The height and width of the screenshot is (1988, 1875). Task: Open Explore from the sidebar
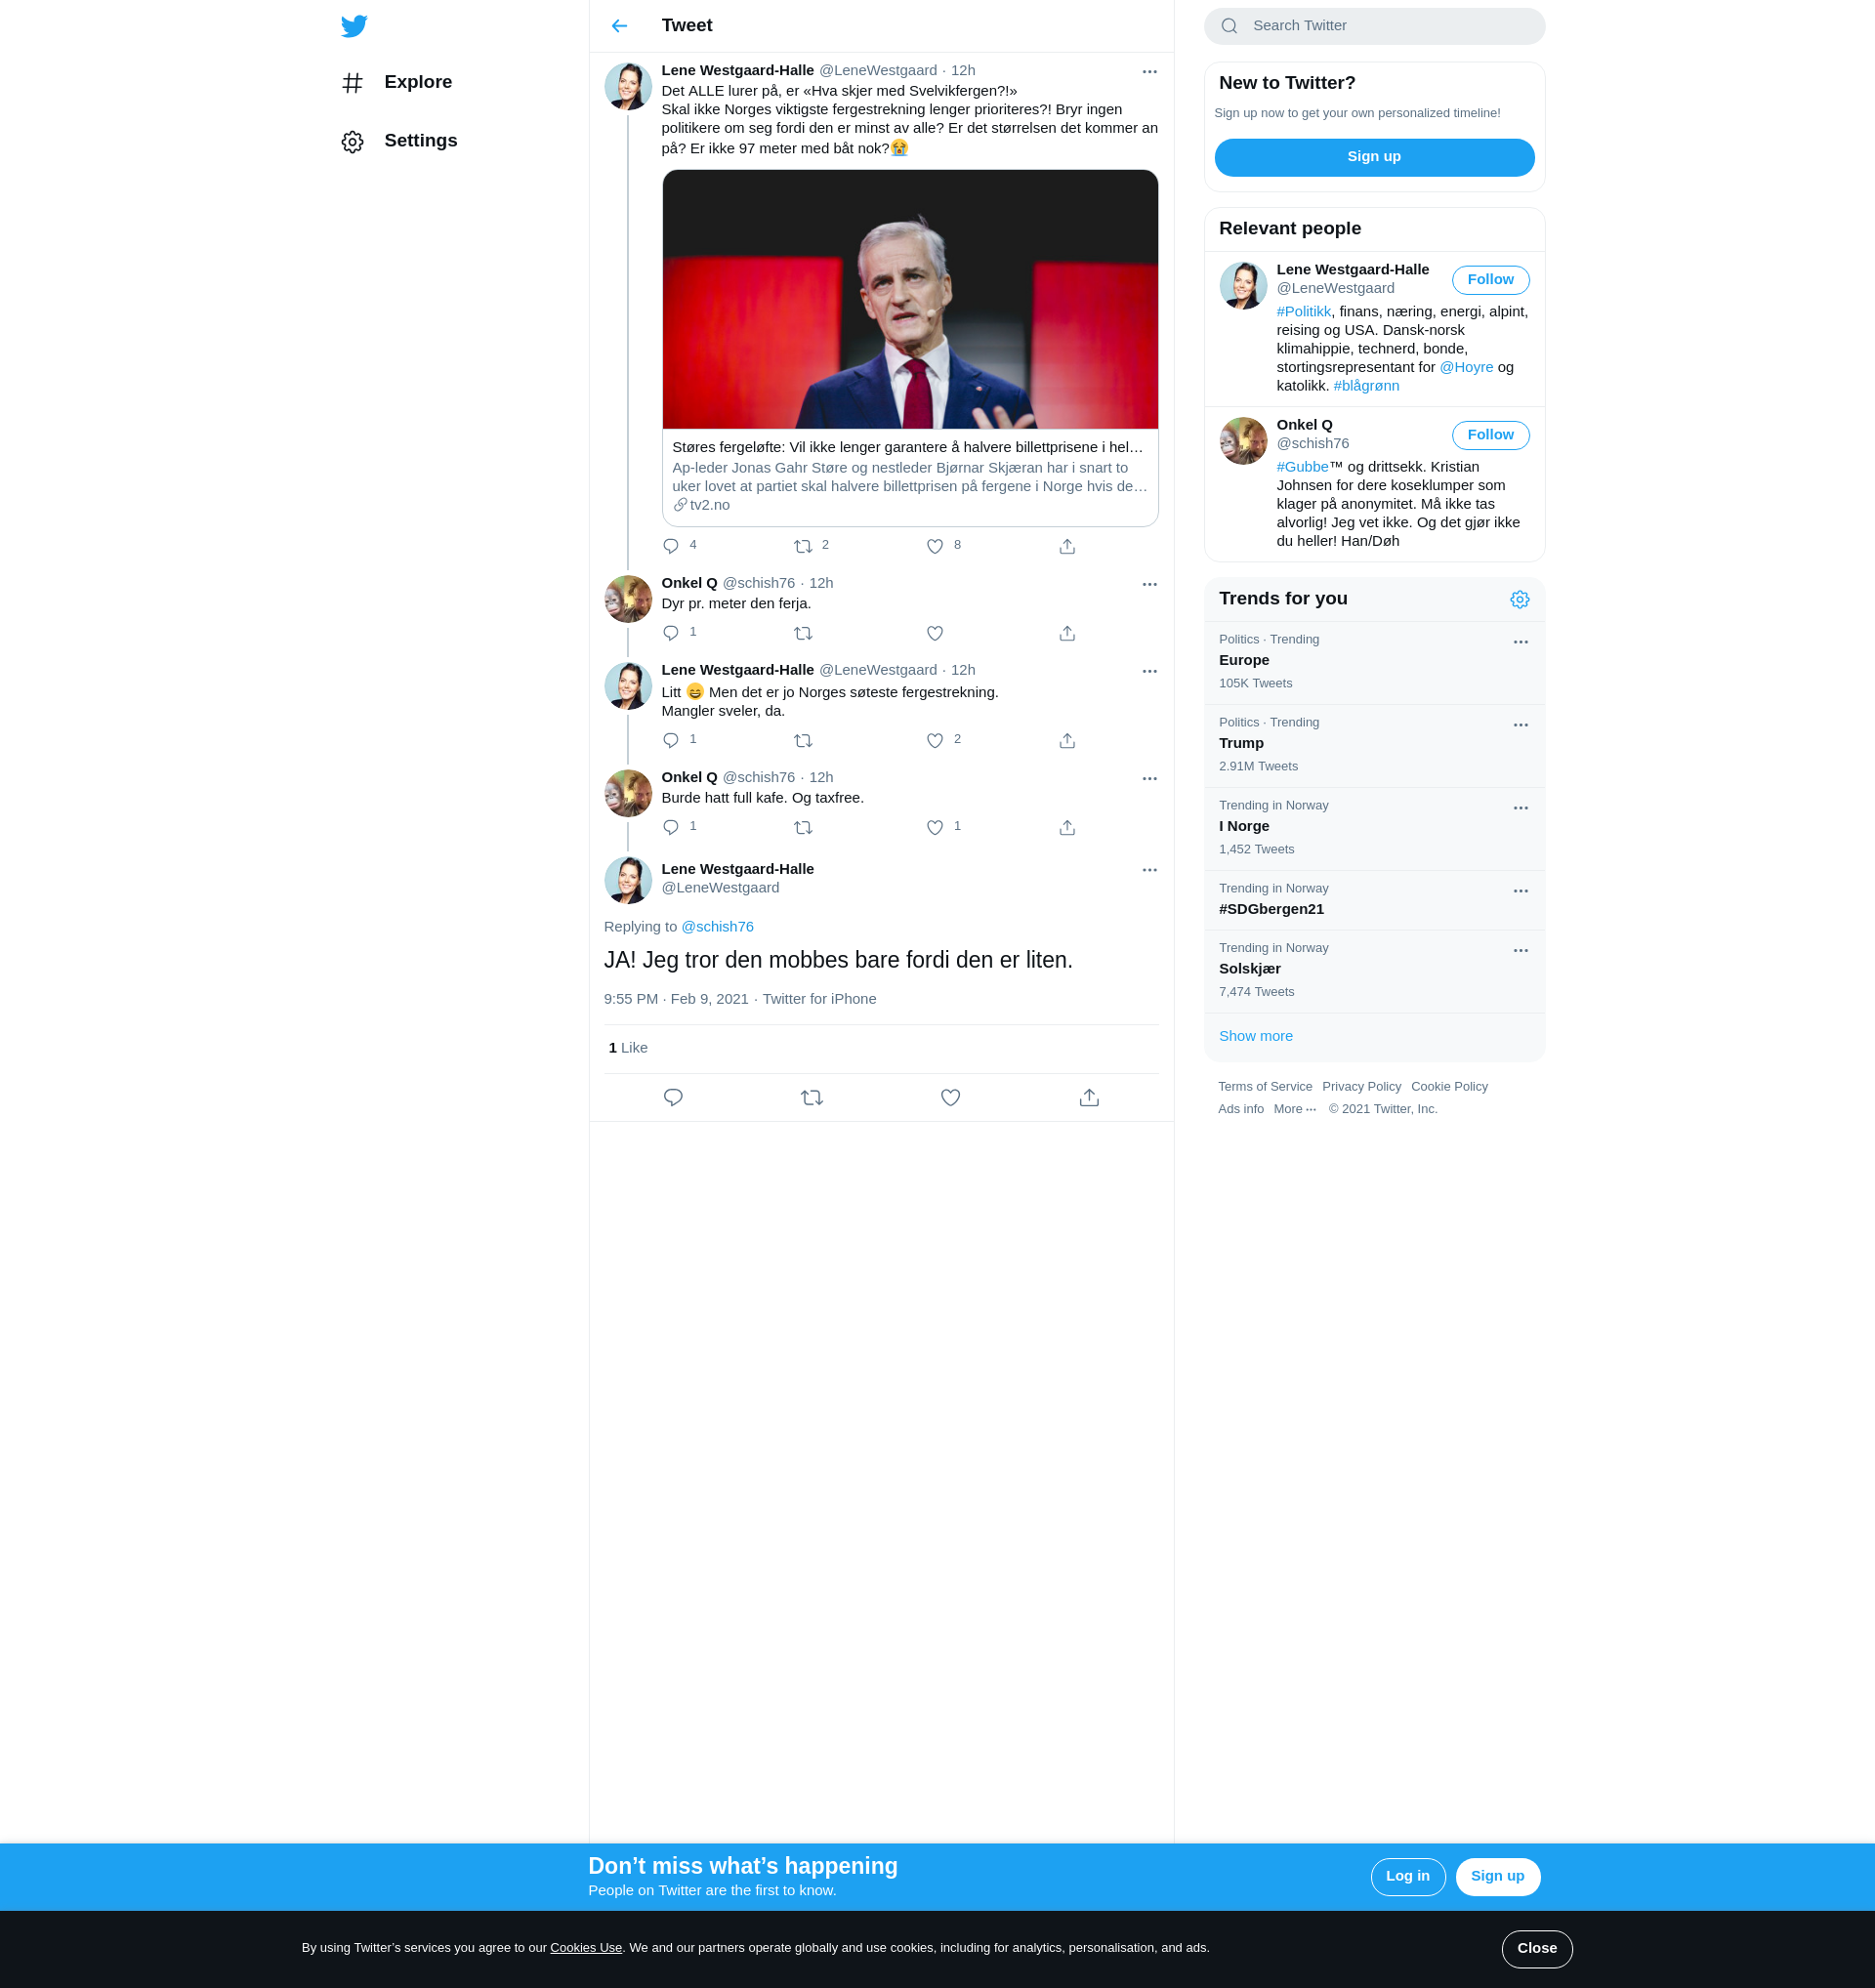[397, 82]
